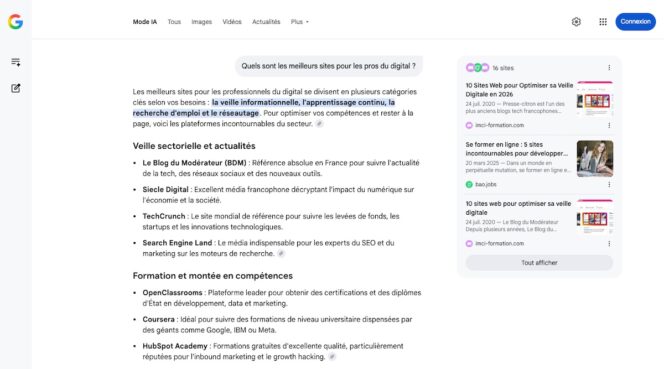The image size is (664, 369).
Task: Switch to the Actualités tab
Action: pos(266,22)
